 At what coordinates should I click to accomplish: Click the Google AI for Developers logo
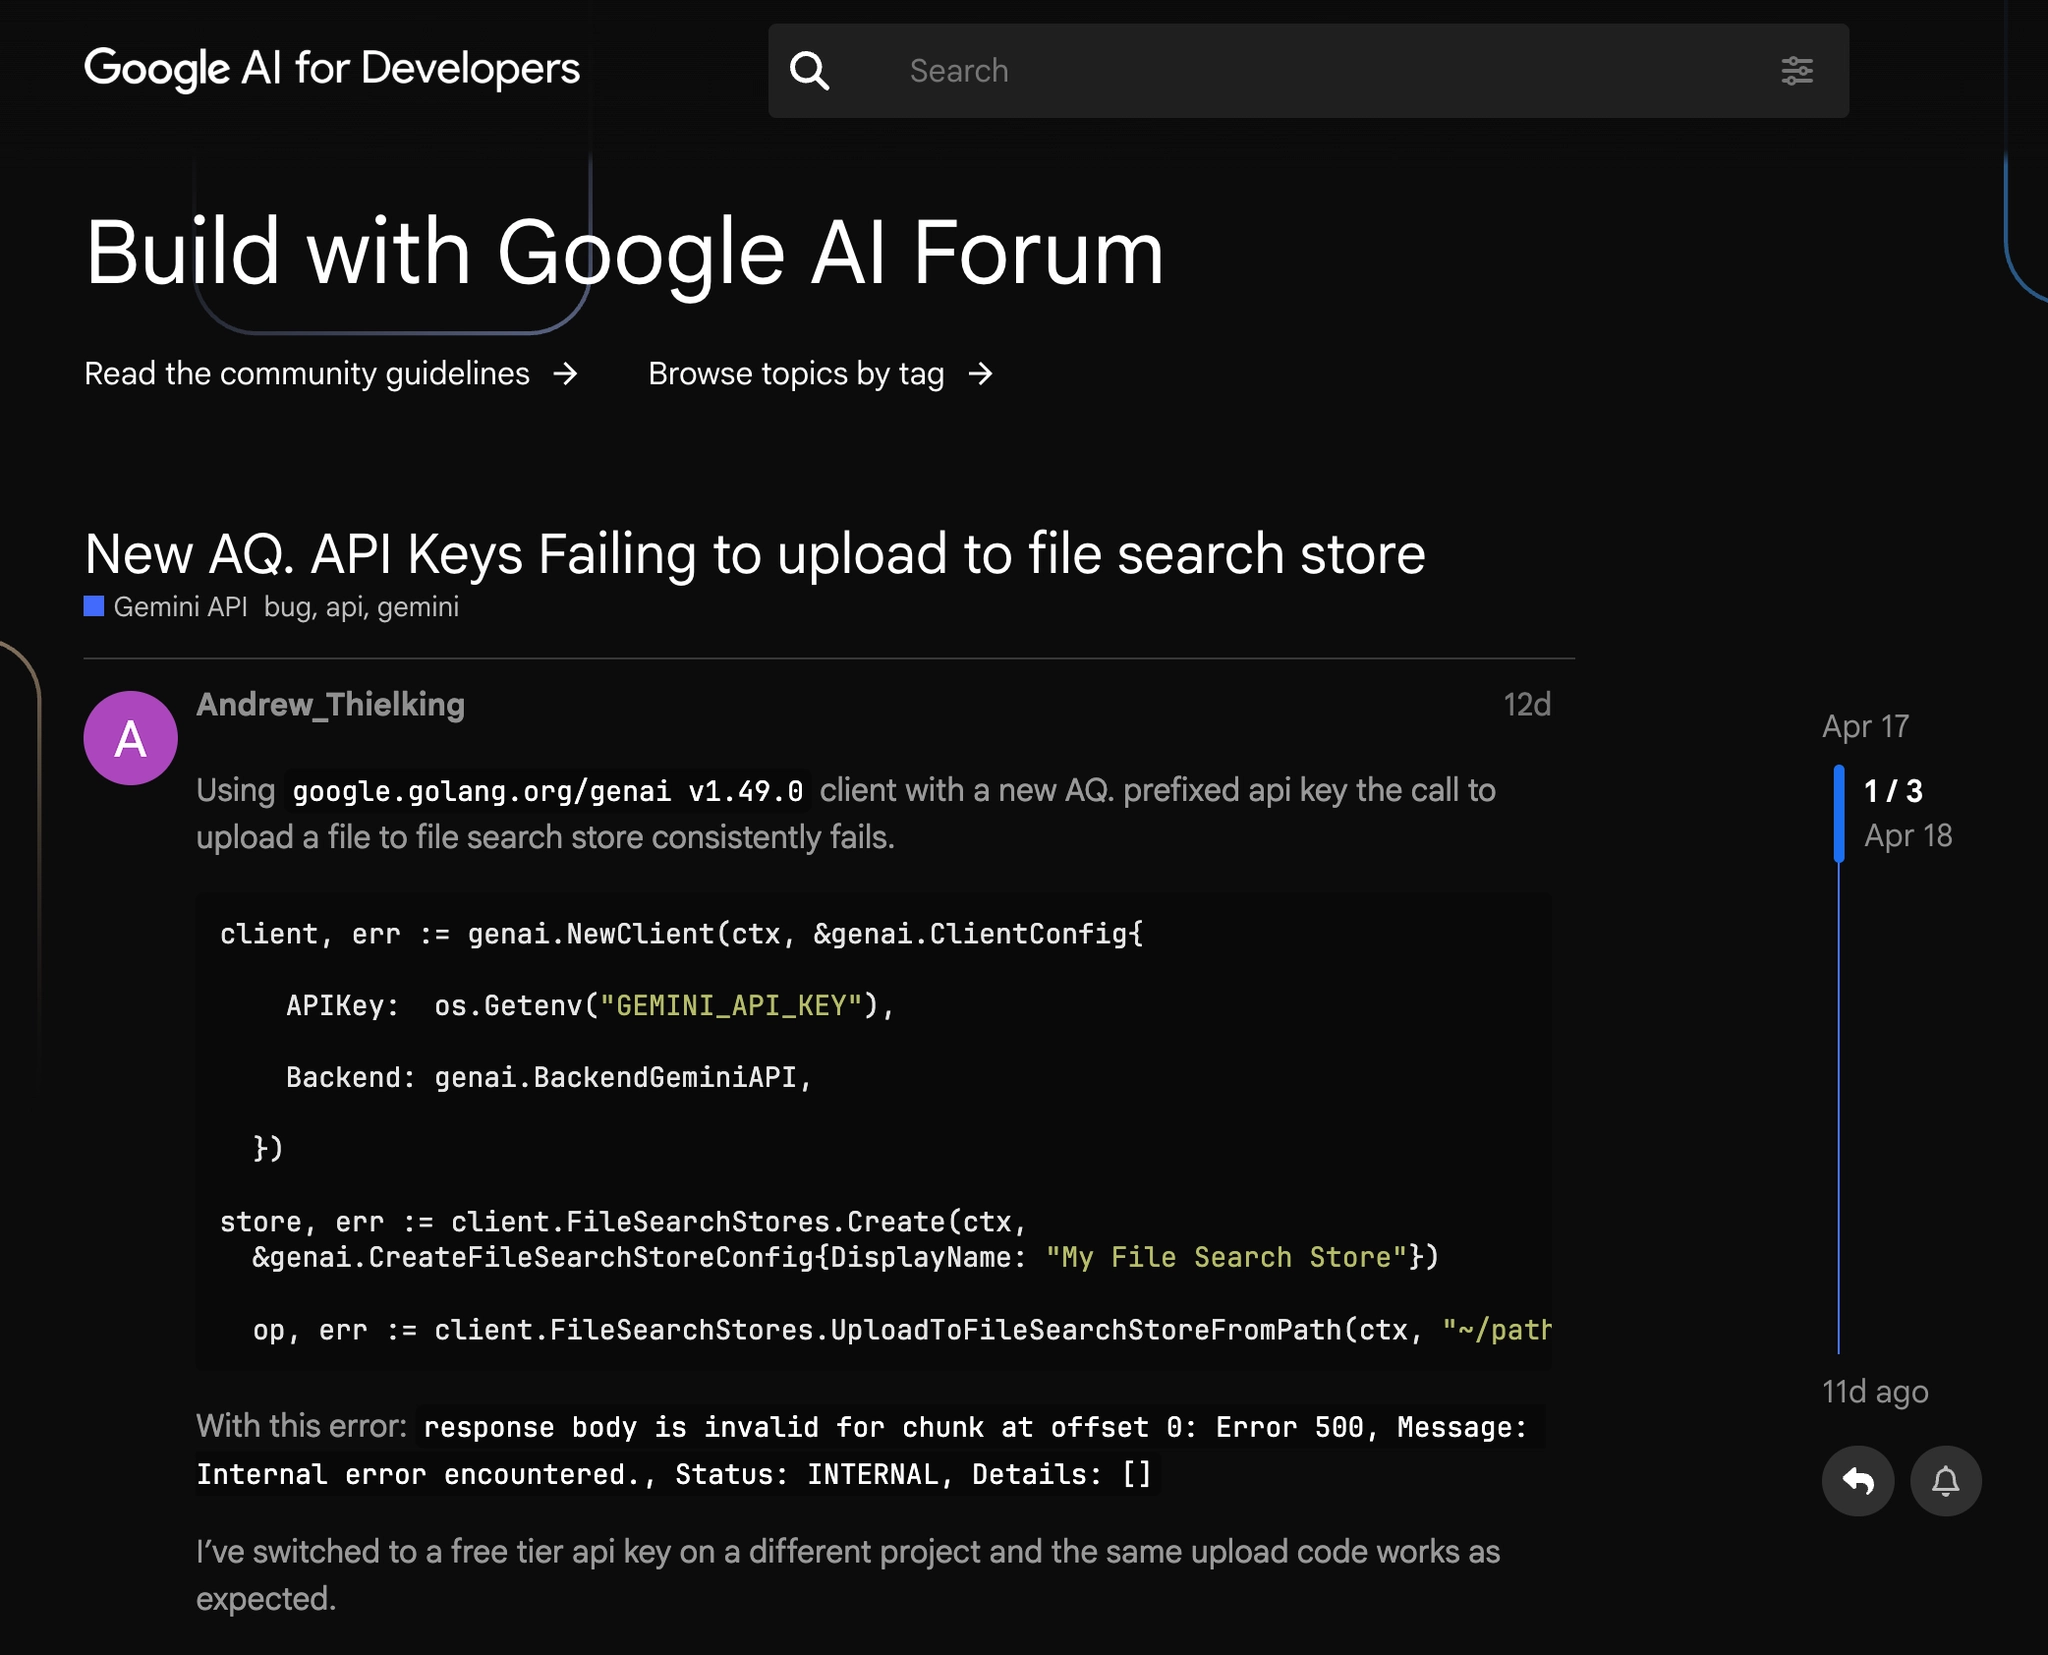click(331, 69)
